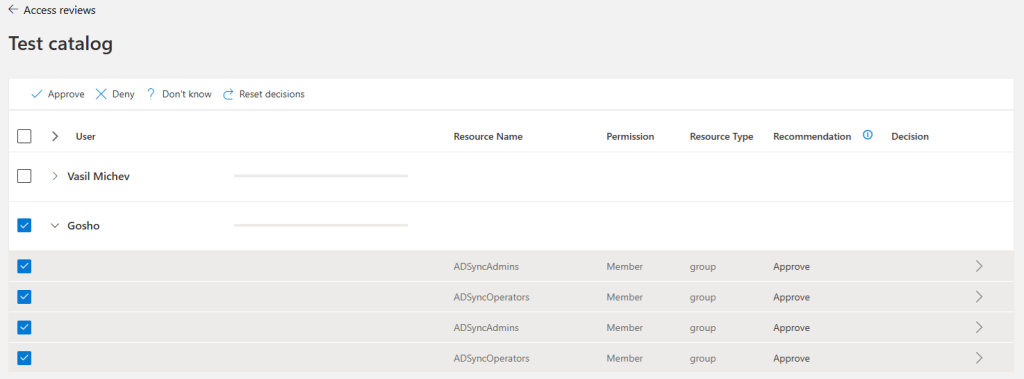Open details chevron of second ADSyncAdmins row

pos(978,327)
